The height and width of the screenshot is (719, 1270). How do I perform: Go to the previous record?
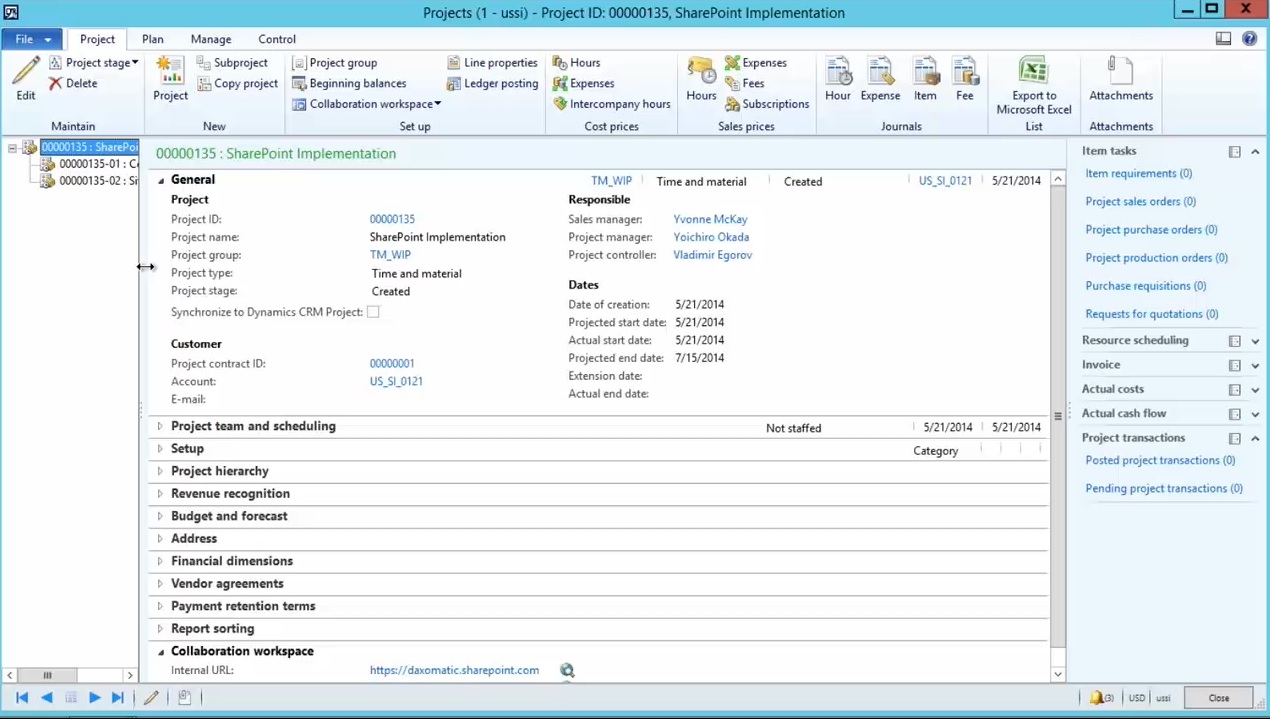click(46, 698)
